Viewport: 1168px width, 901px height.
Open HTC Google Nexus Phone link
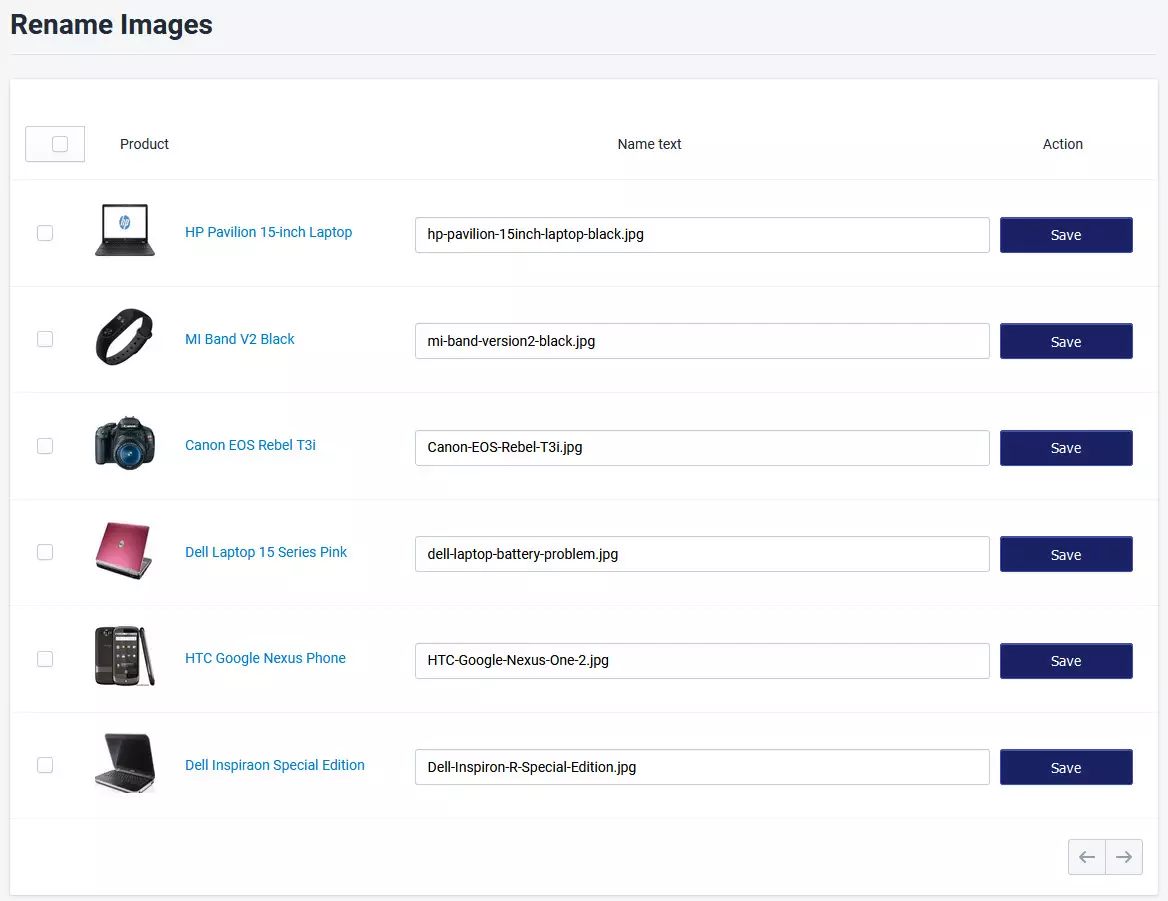pyautogui.click(x=265, y=658)
